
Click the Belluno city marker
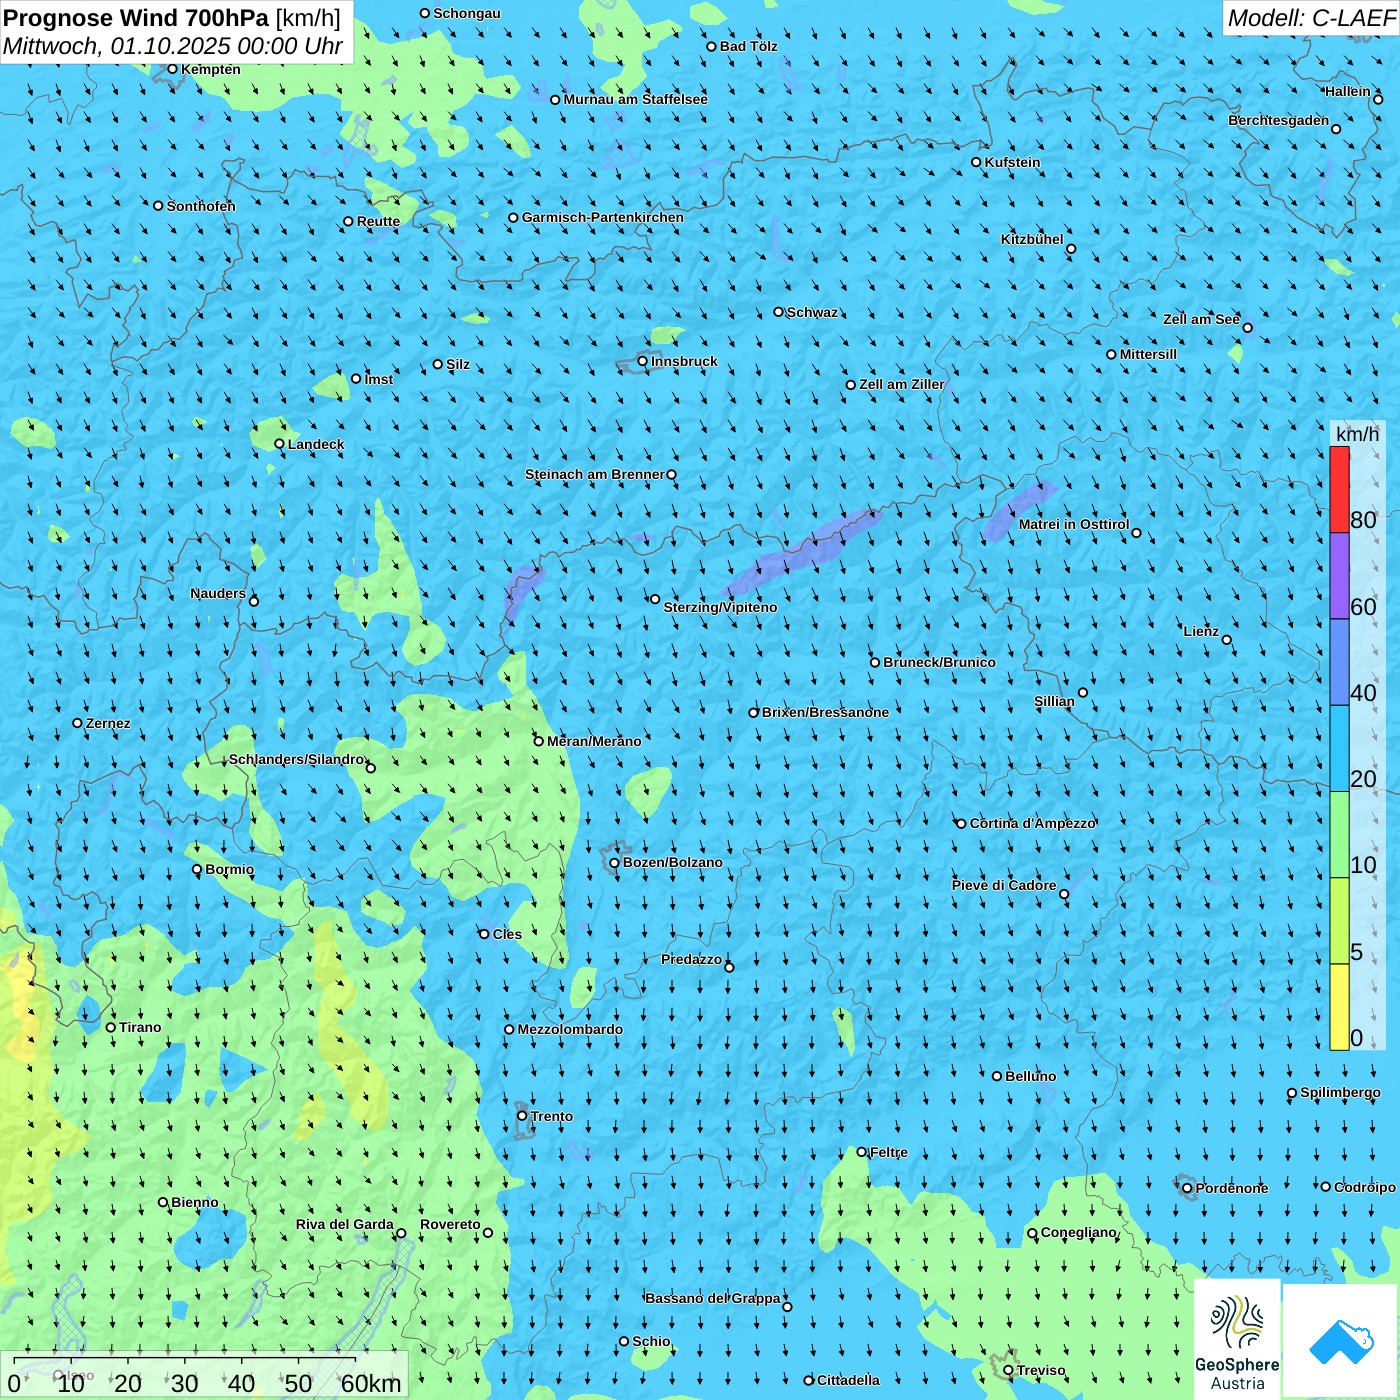coord(997,1076)
